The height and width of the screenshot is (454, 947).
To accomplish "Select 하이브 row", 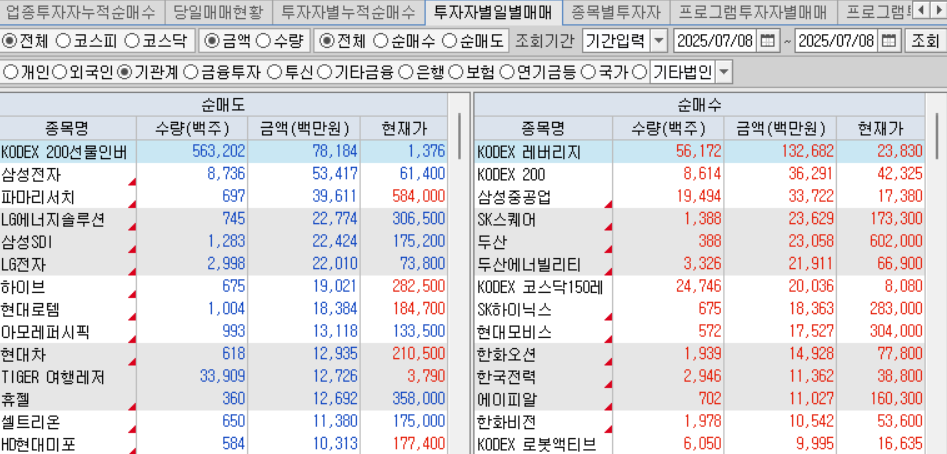I will point(223,287).
